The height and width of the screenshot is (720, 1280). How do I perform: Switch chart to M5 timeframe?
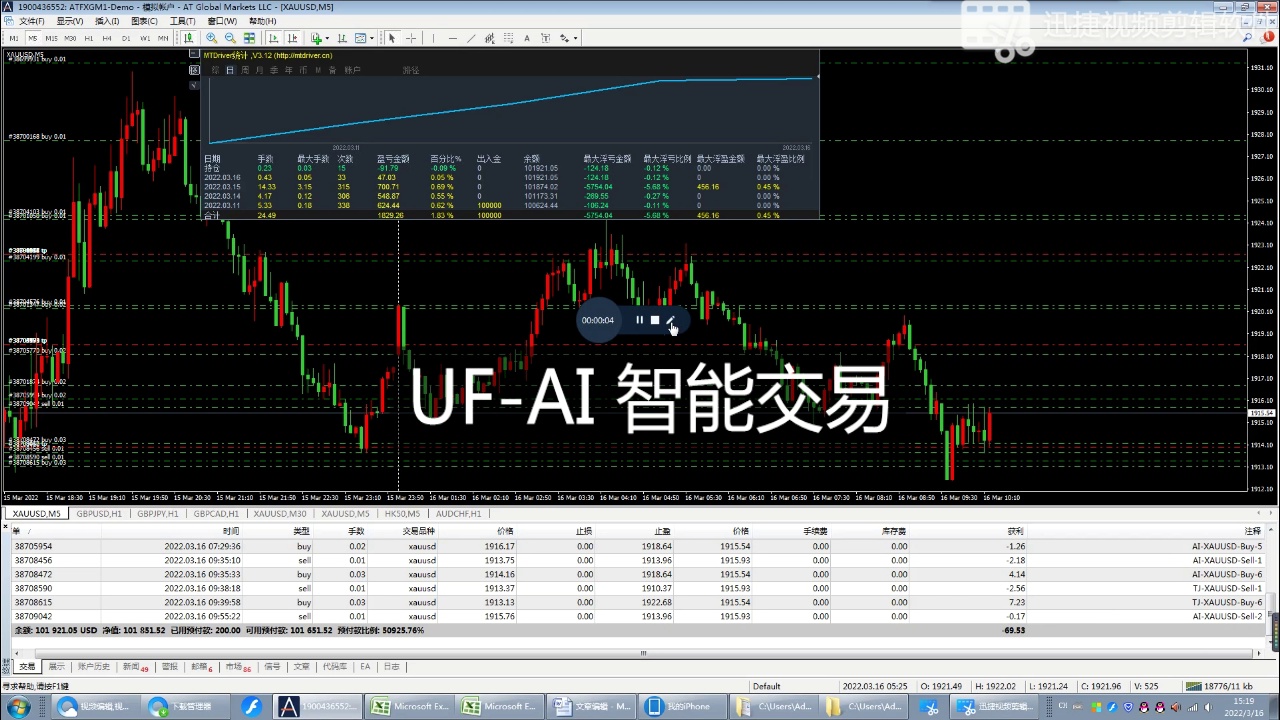point(32,38)
